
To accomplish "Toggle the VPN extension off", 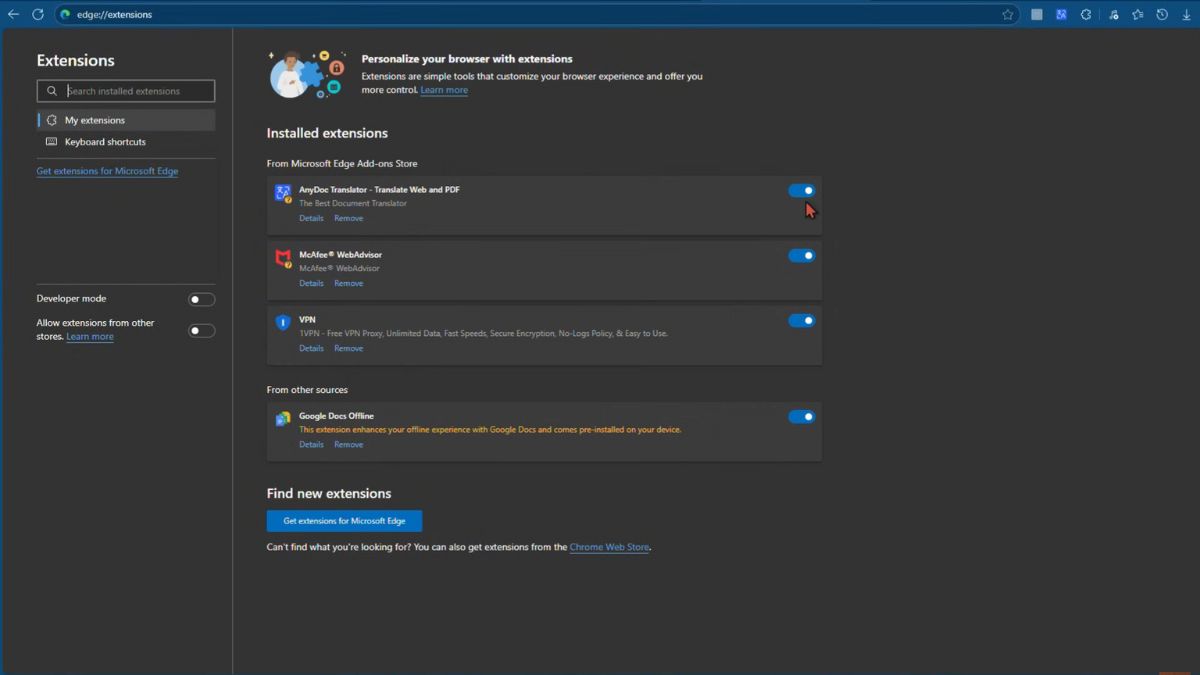I will pos(801,320).
